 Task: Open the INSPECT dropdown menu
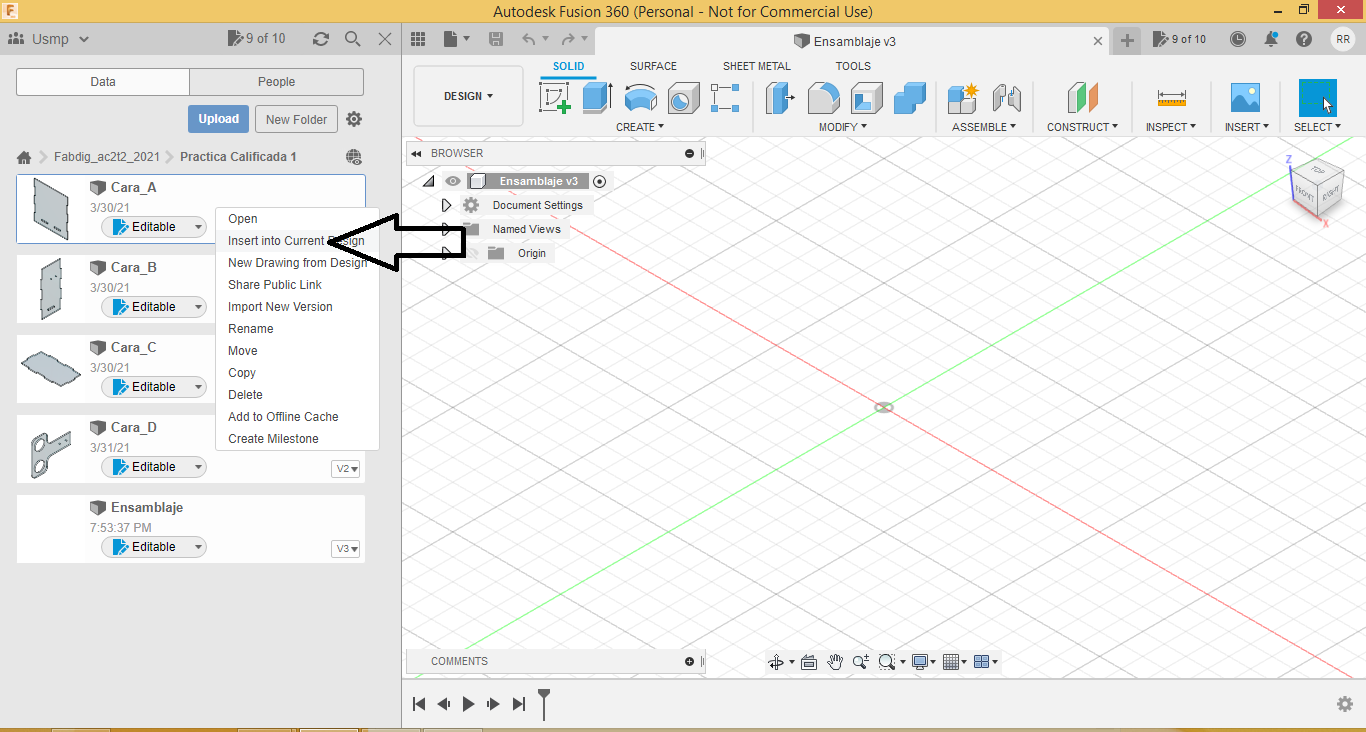1171,127
